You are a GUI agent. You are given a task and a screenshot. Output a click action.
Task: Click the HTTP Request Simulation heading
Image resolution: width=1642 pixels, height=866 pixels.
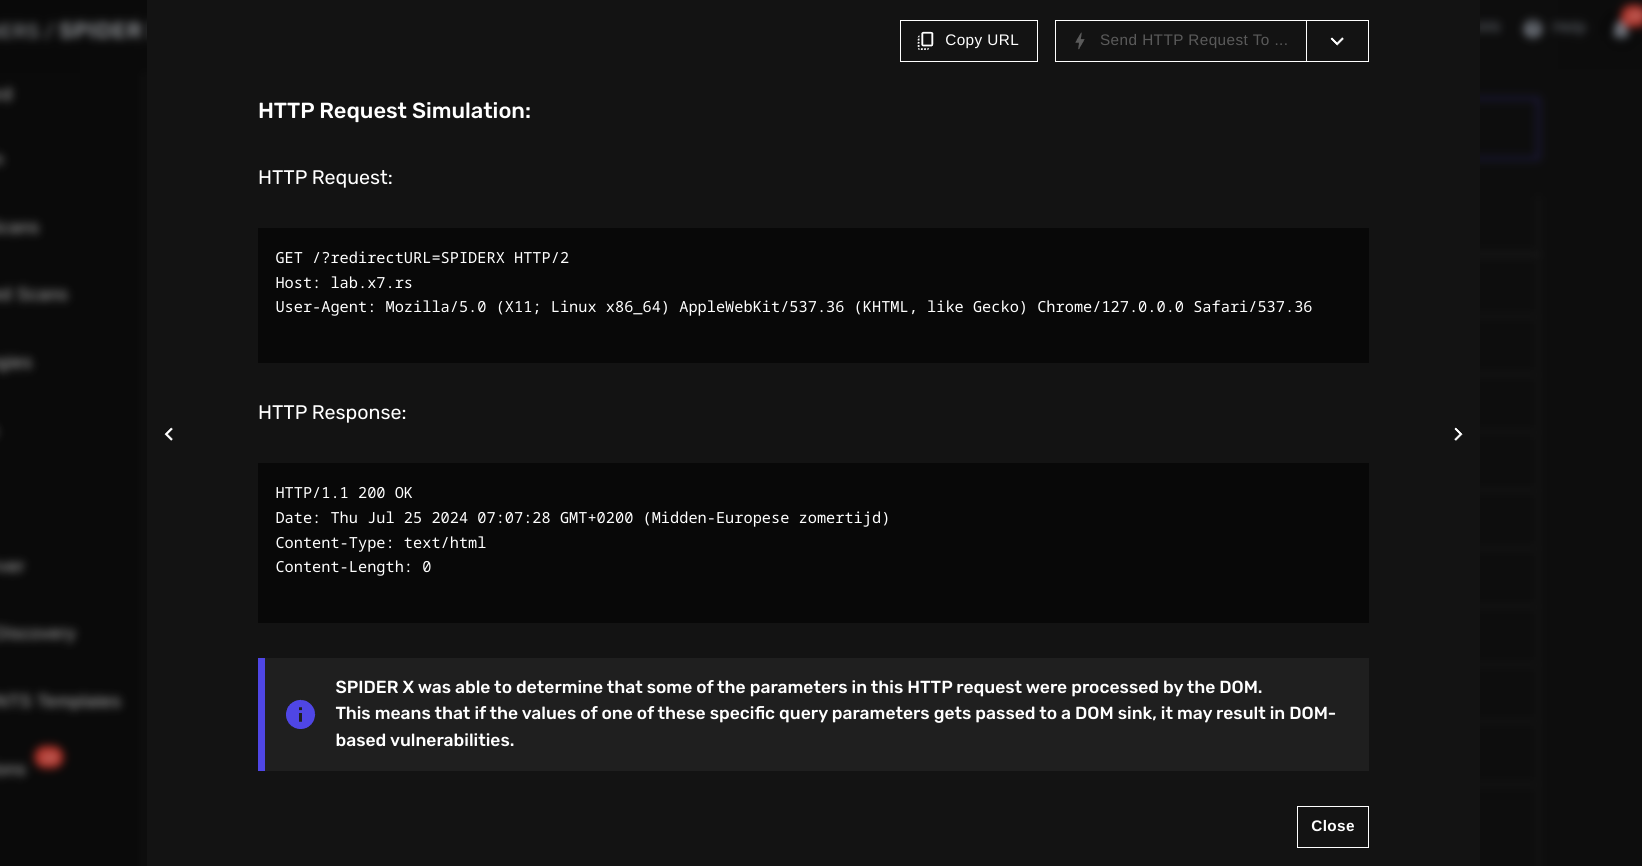pos(394,111)
